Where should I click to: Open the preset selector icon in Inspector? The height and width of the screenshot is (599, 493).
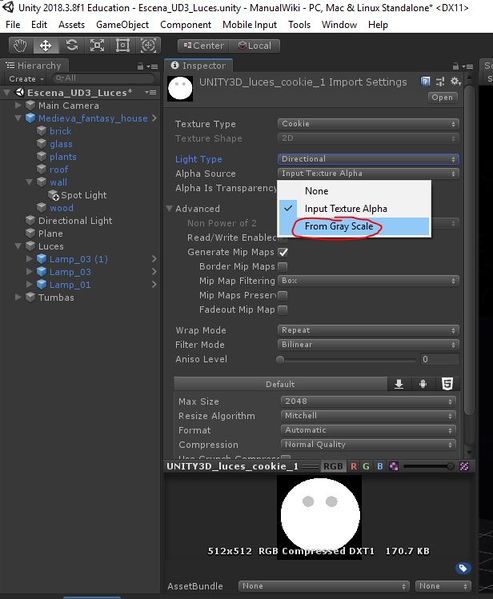(x=440, y=81)
